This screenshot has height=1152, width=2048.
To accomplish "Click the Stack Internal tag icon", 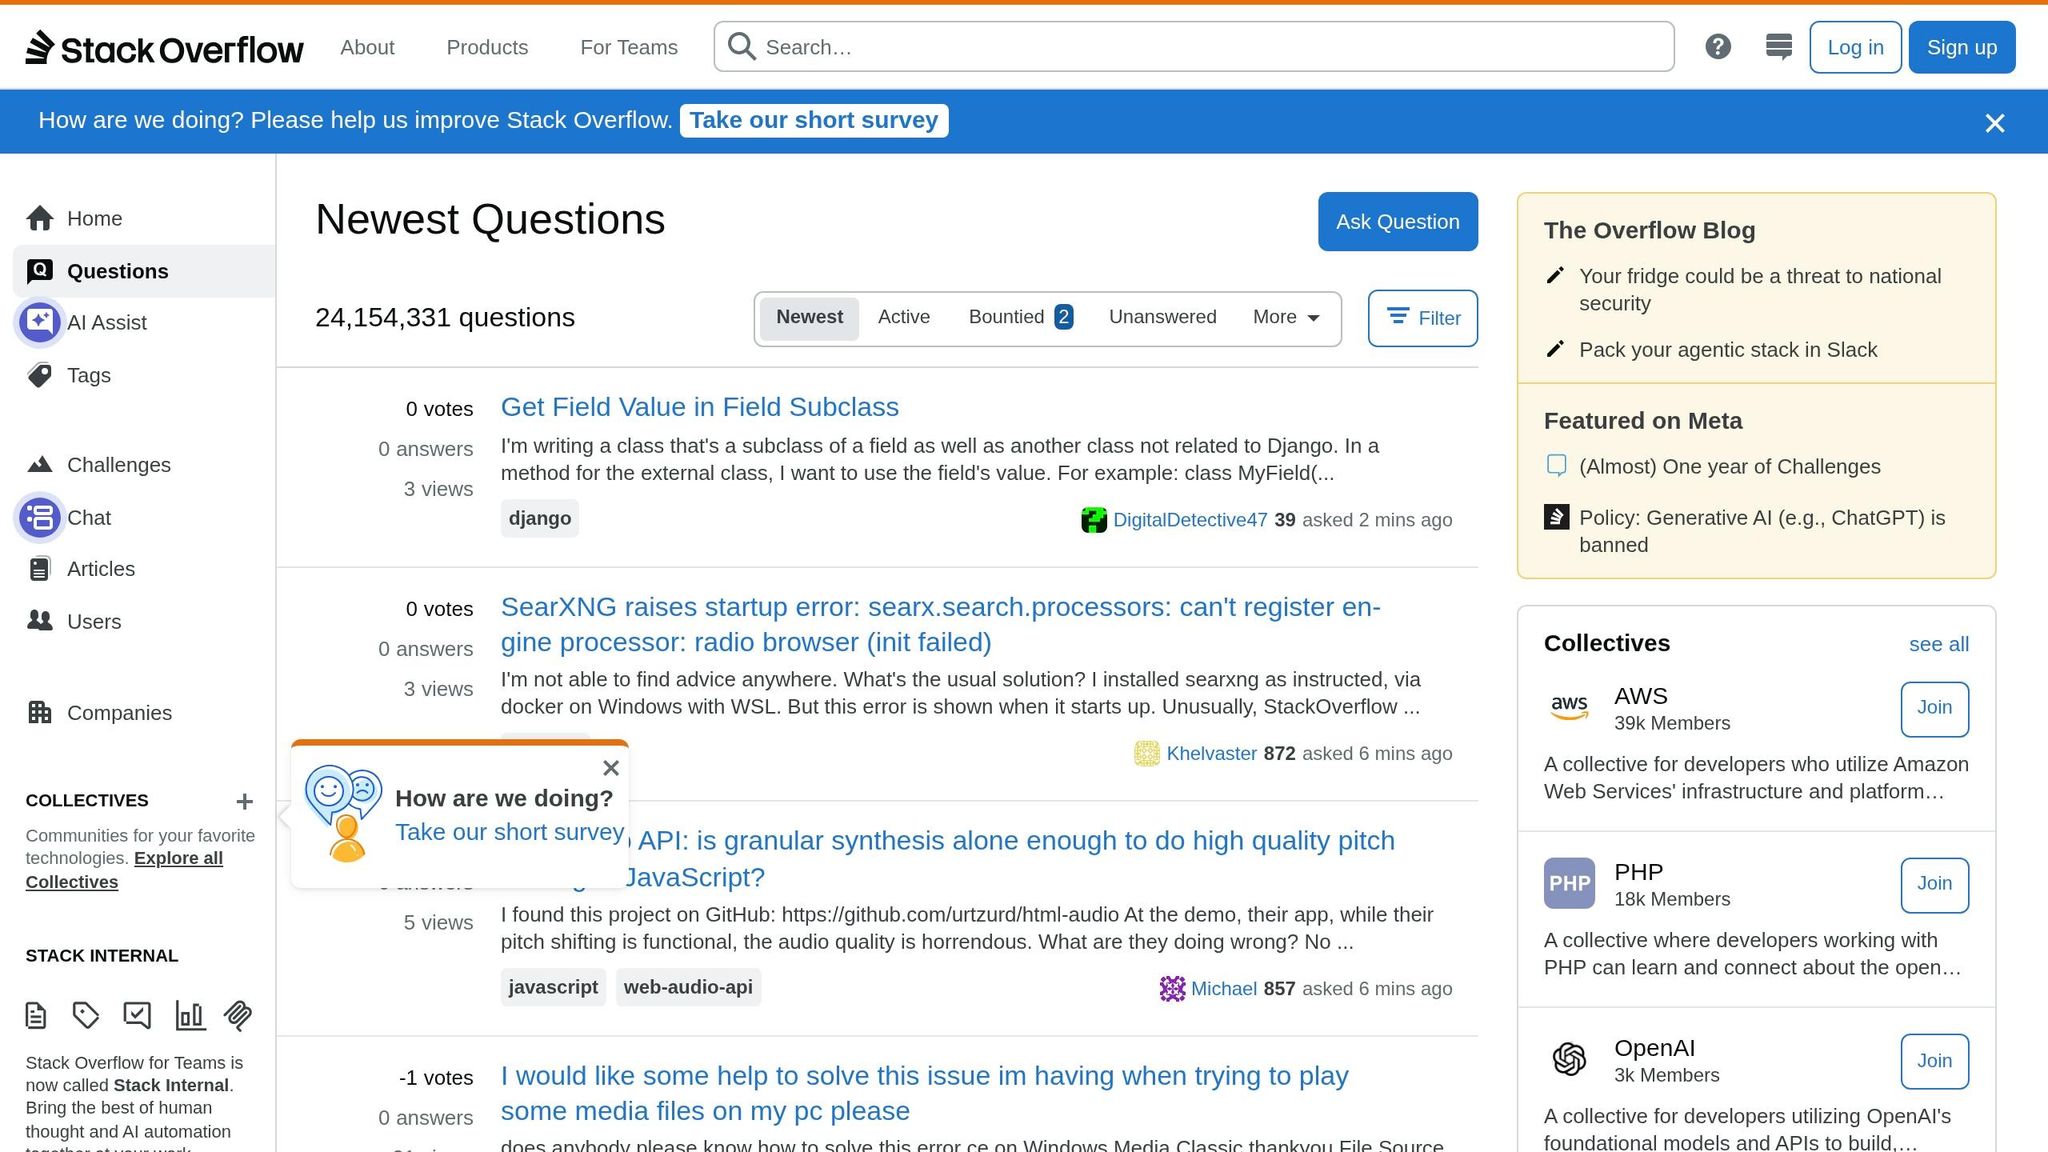I will coord(86,1016).
